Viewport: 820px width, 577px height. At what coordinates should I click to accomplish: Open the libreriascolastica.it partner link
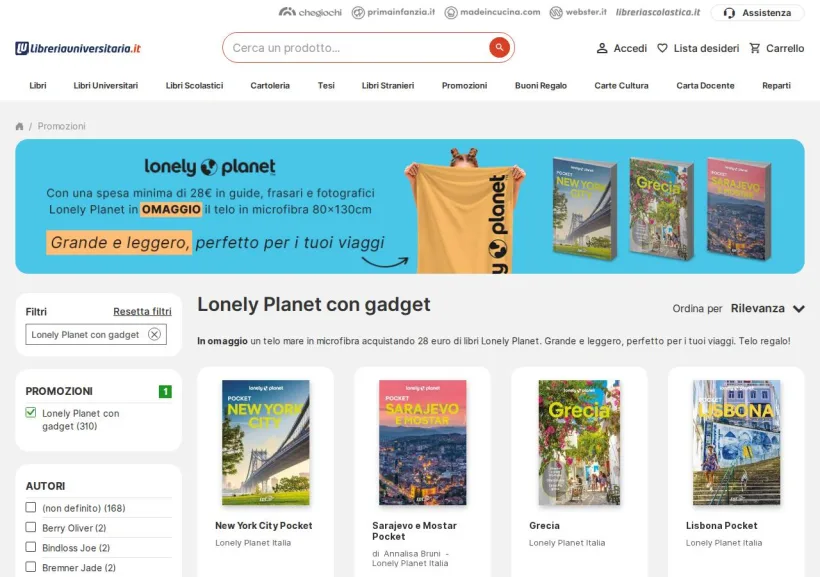658,12
